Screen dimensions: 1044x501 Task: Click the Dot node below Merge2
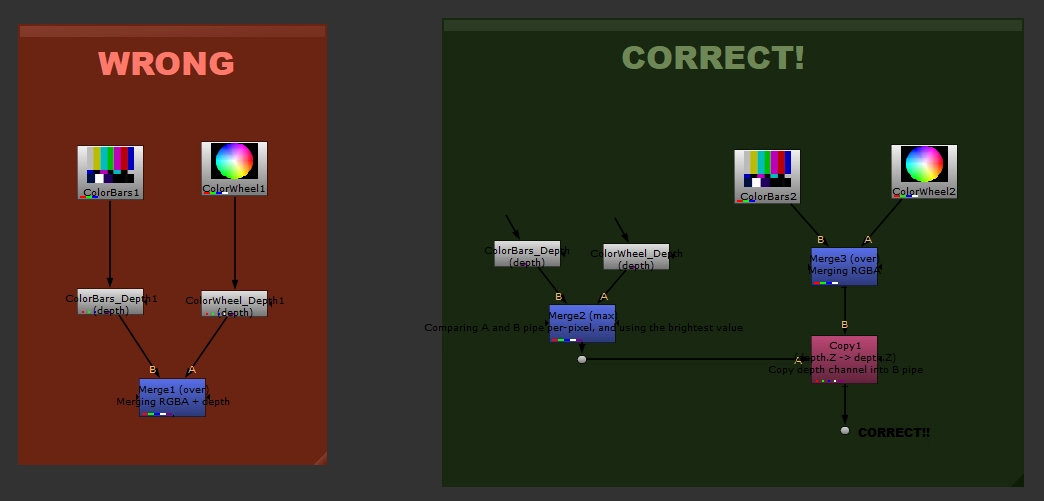582,359
